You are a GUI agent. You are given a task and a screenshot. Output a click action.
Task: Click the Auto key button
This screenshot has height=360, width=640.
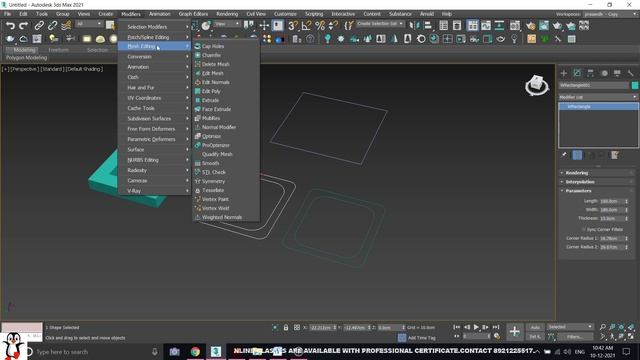click(535, 327)
